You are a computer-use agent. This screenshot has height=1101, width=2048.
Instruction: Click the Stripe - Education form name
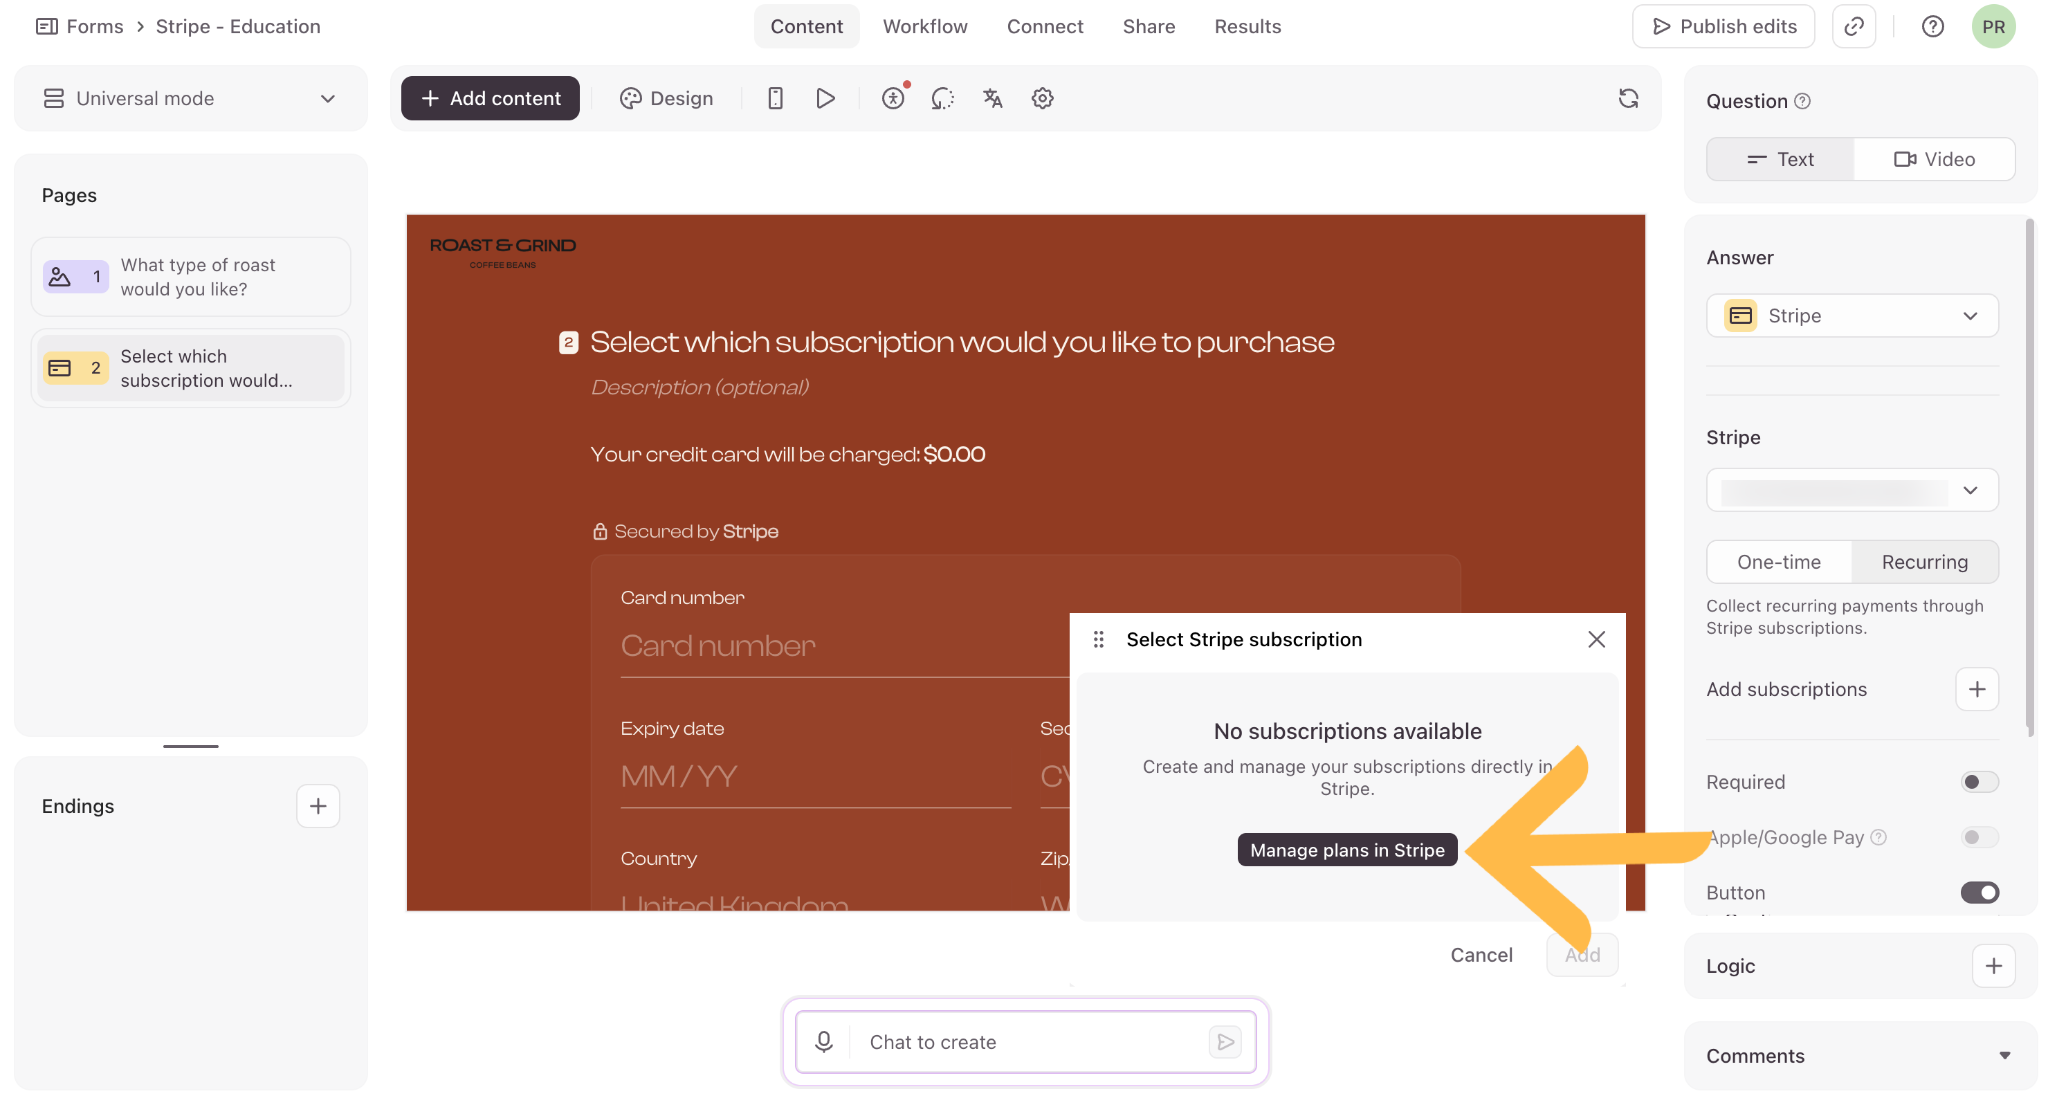click(x=238, y=26)
